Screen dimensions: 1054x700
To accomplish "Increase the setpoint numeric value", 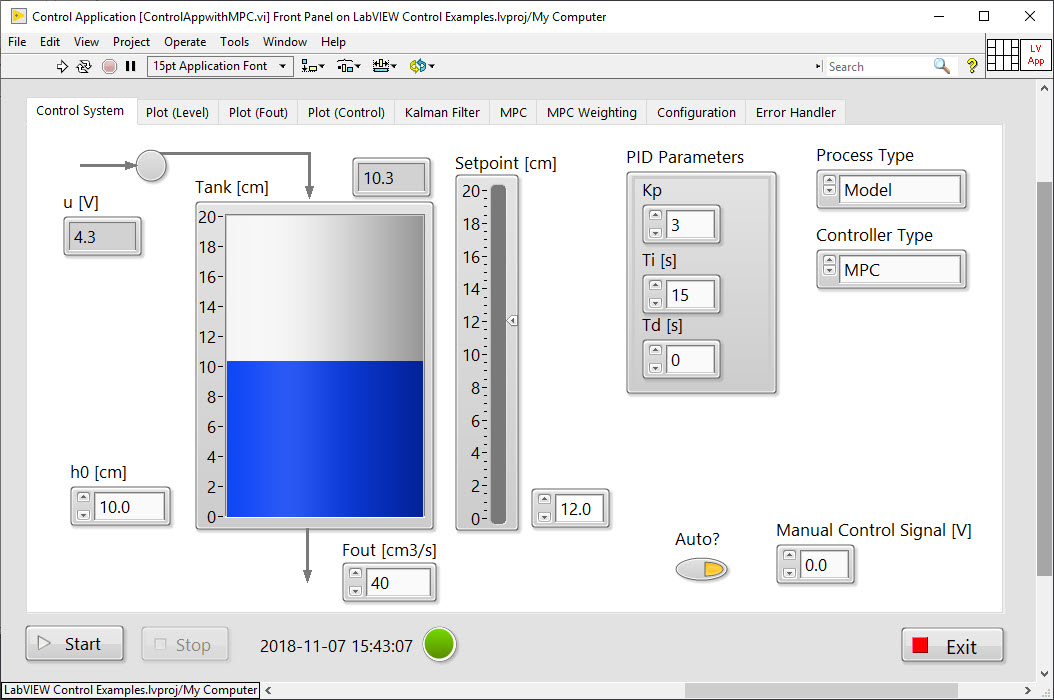I will (544, 499).
